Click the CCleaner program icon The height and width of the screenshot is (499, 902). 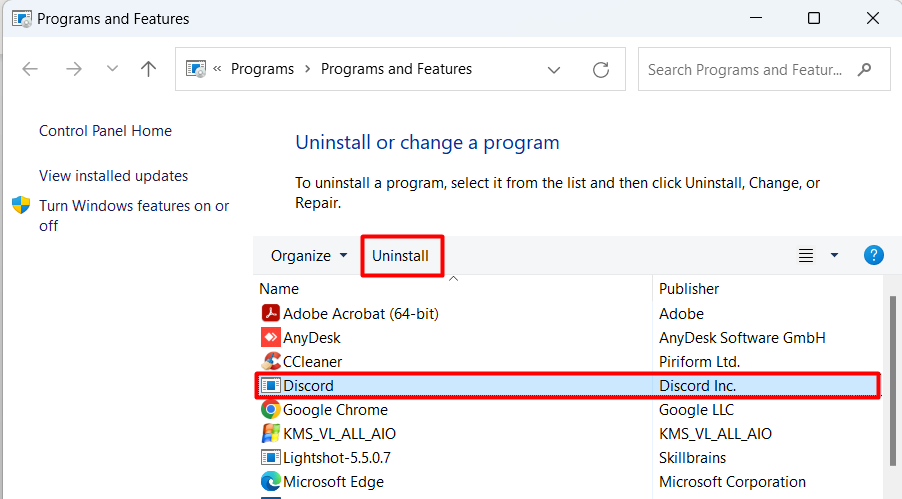tap(270, 361)
